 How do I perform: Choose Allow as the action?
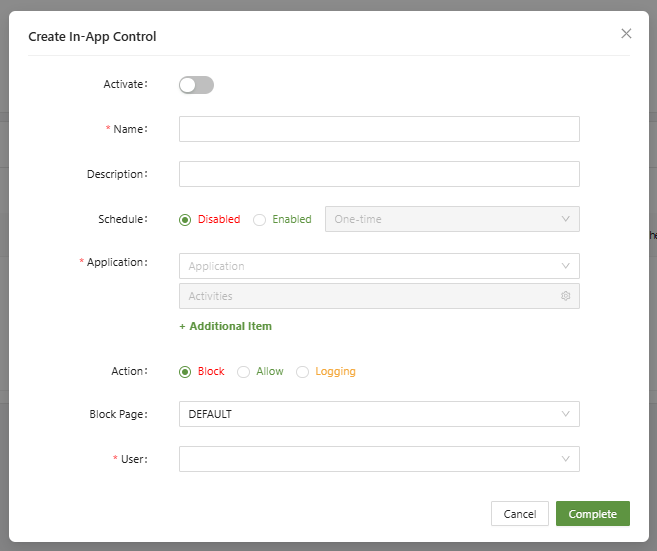(x=243, y=372)
